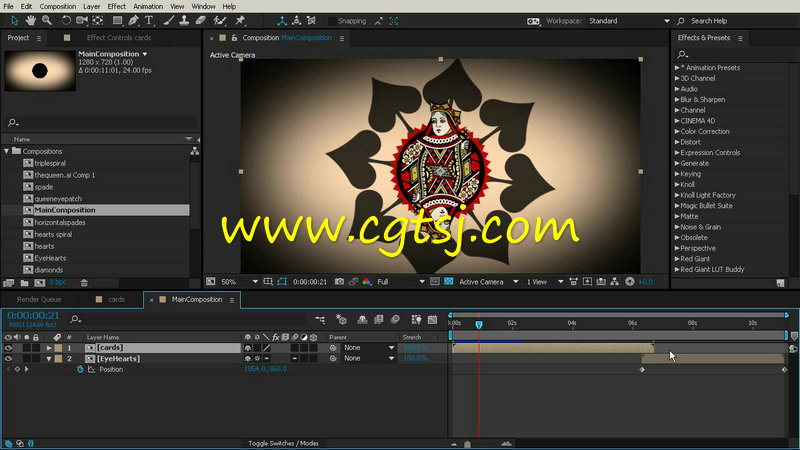This screenshot has width=800, height=450.
Task: Toggle Position stopwatch on EyeHearts layer
Action: tap(80, 369)
